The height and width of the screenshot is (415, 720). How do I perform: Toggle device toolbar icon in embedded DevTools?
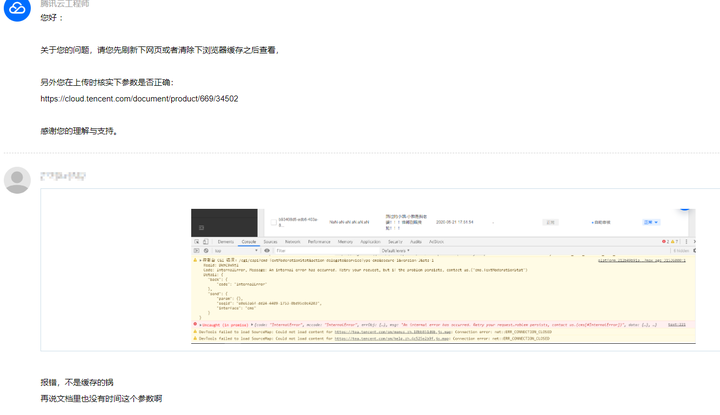coord(206,241)
